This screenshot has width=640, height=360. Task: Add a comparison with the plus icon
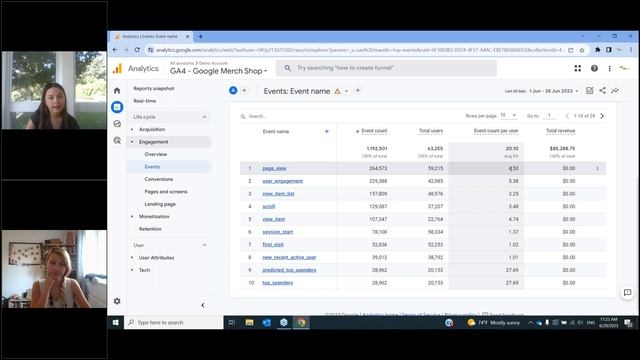(244, 91)
